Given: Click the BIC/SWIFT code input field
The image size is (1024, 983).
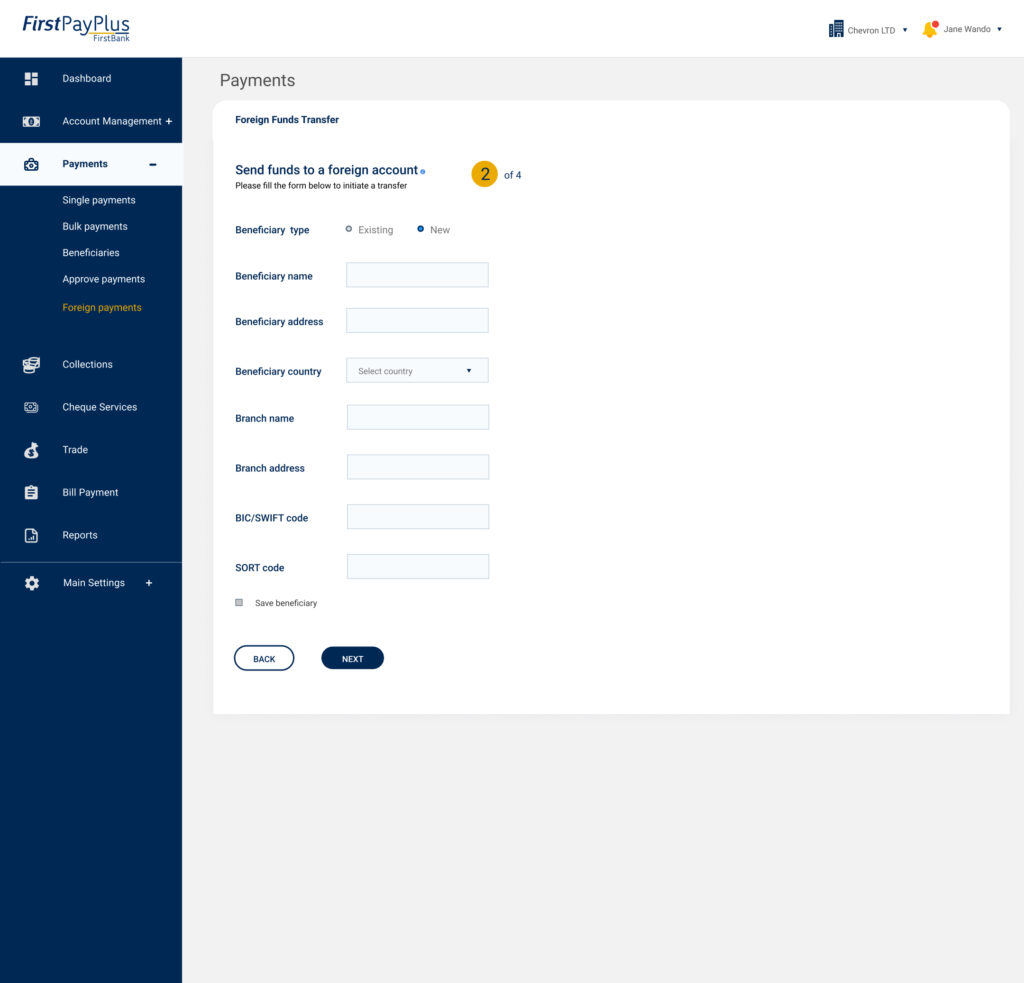Looking at the screenshot, I should tap(417, 517).
